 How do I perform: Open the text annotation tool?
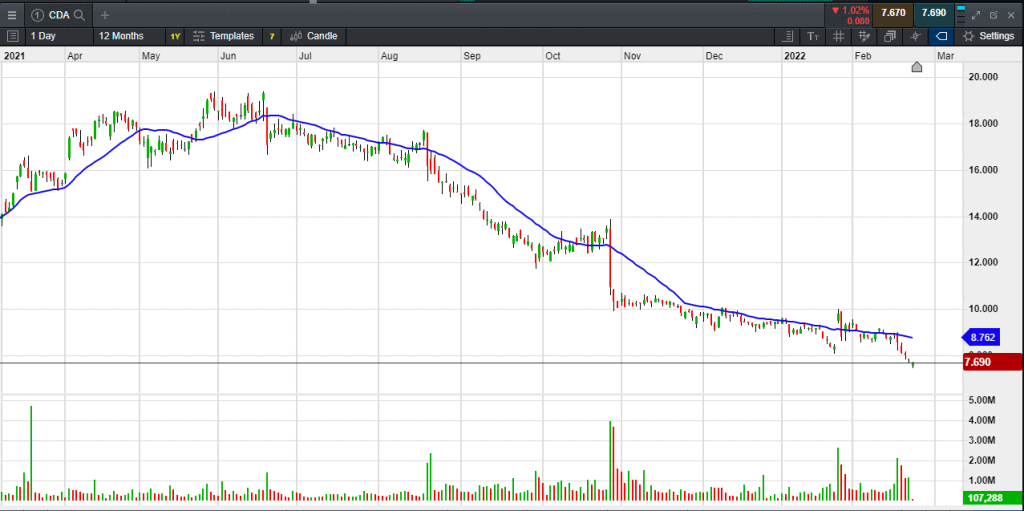813,36
